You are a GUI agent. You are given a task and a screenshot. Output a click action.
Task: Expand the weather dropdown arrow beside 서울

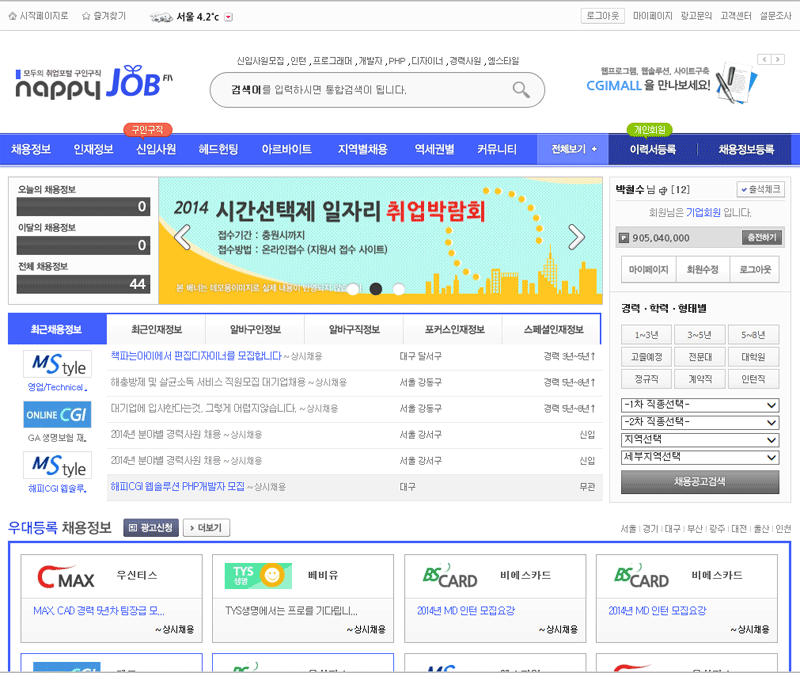[229, 17]
